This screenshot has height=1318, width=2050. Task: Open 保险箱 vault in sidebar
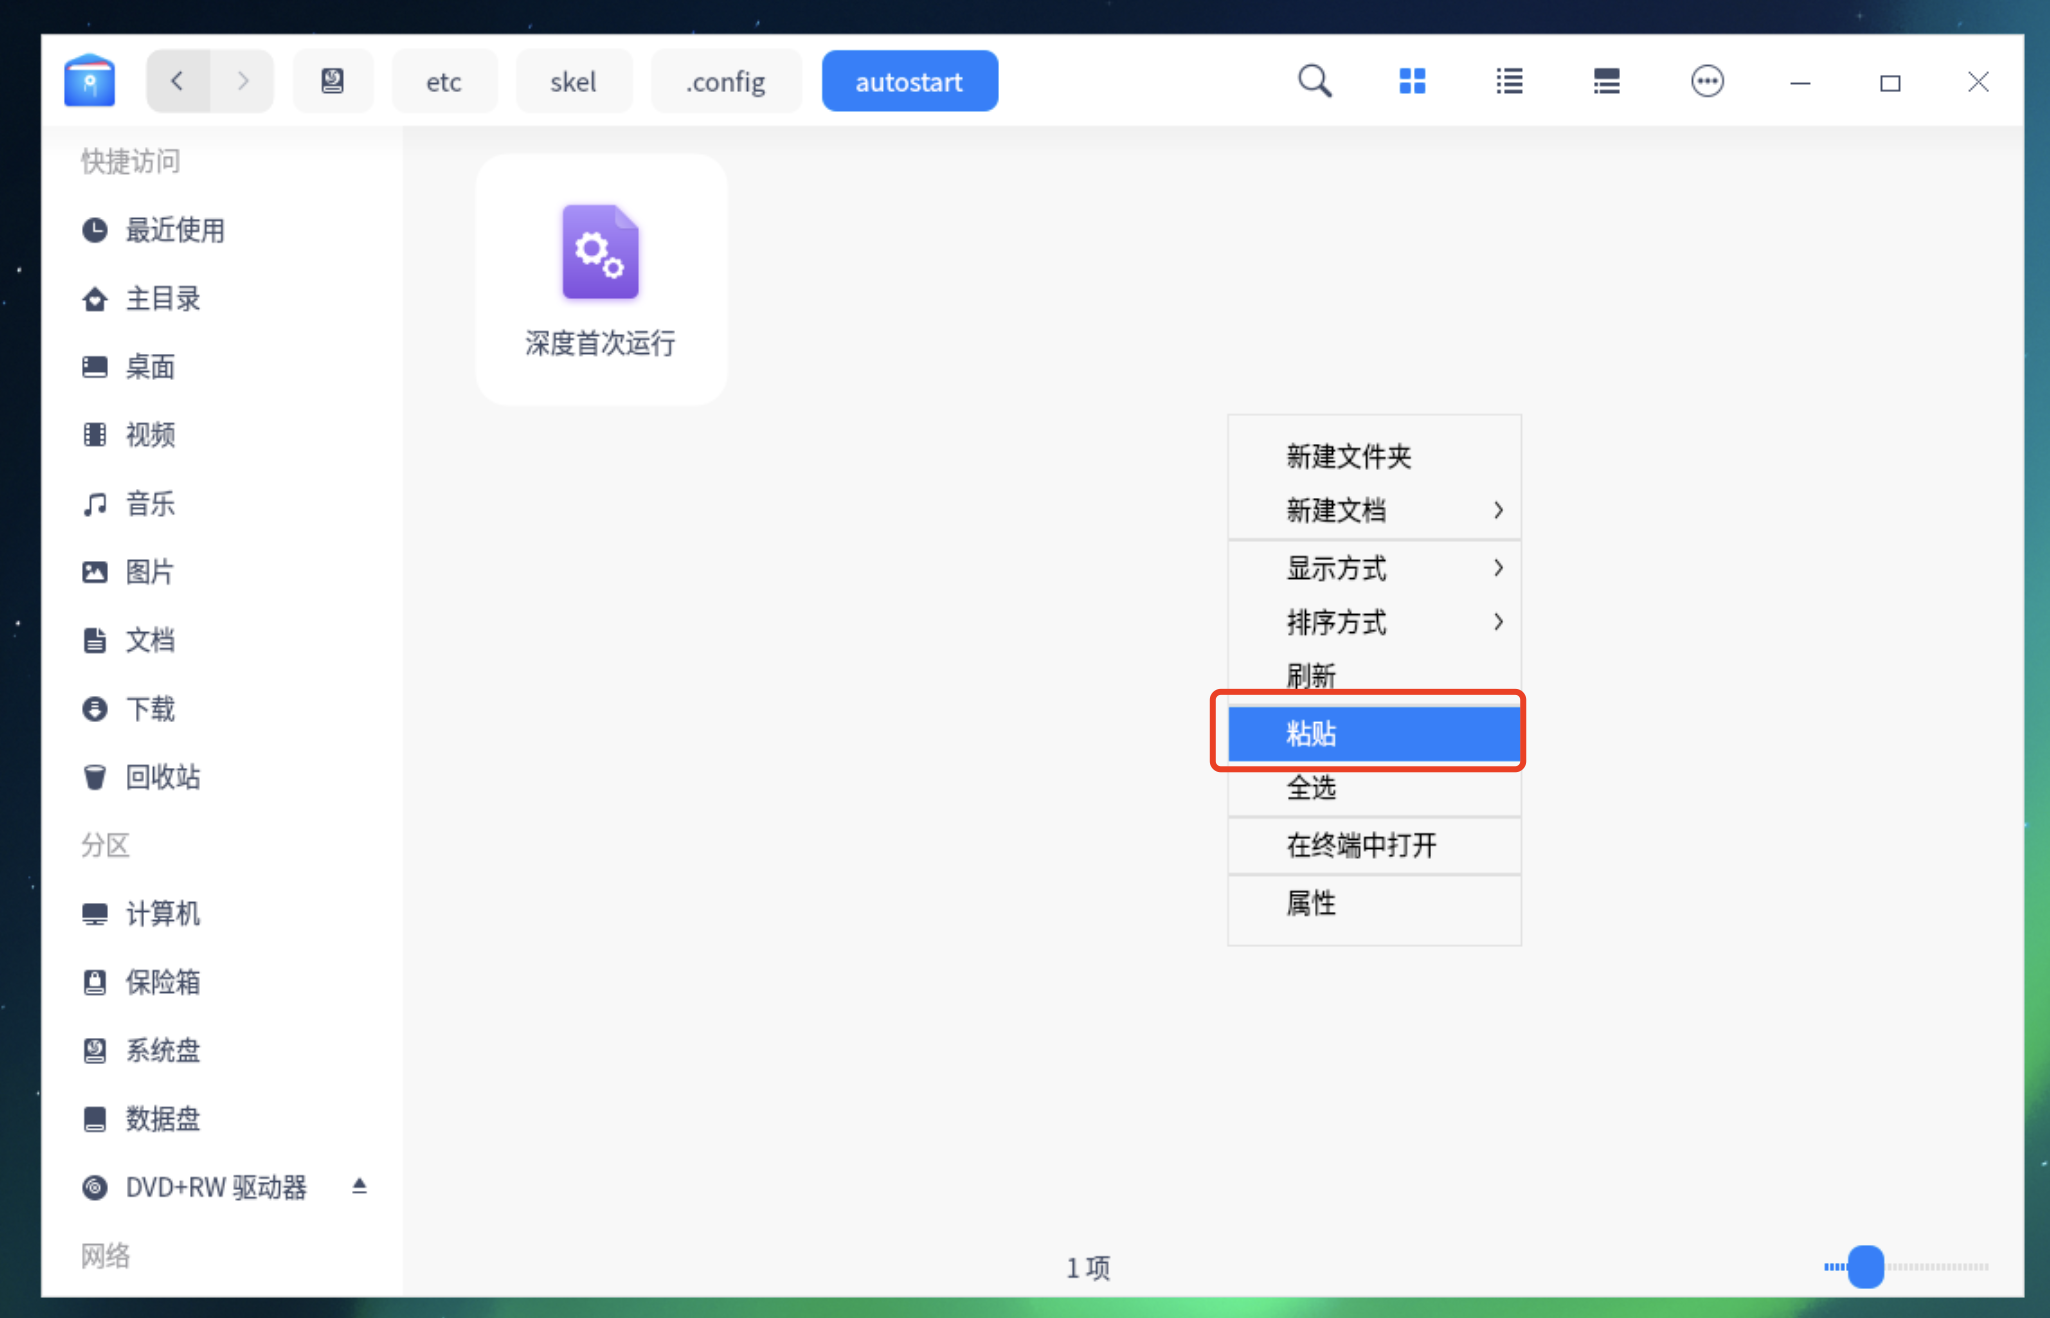(222, 982)
